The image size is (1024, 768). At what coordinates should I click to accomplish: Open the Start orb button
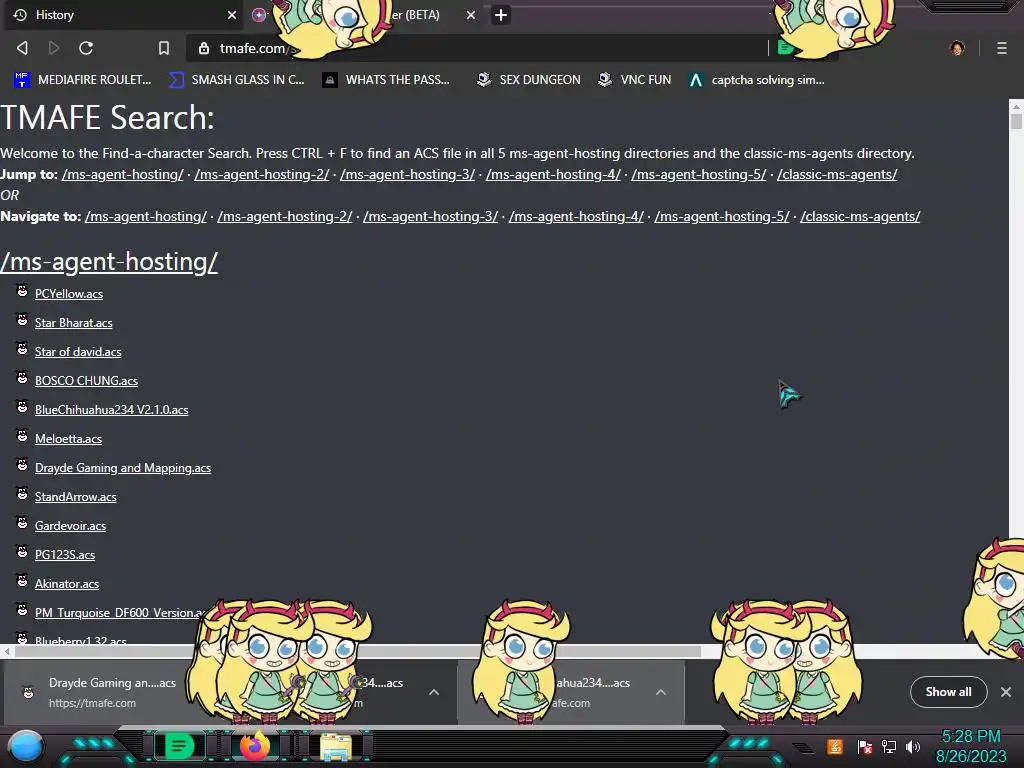26,746
